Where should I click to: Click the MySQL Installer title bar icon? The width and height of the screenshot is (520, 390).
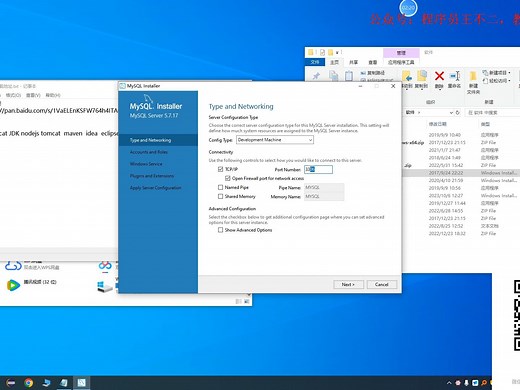tap(123, 86)
